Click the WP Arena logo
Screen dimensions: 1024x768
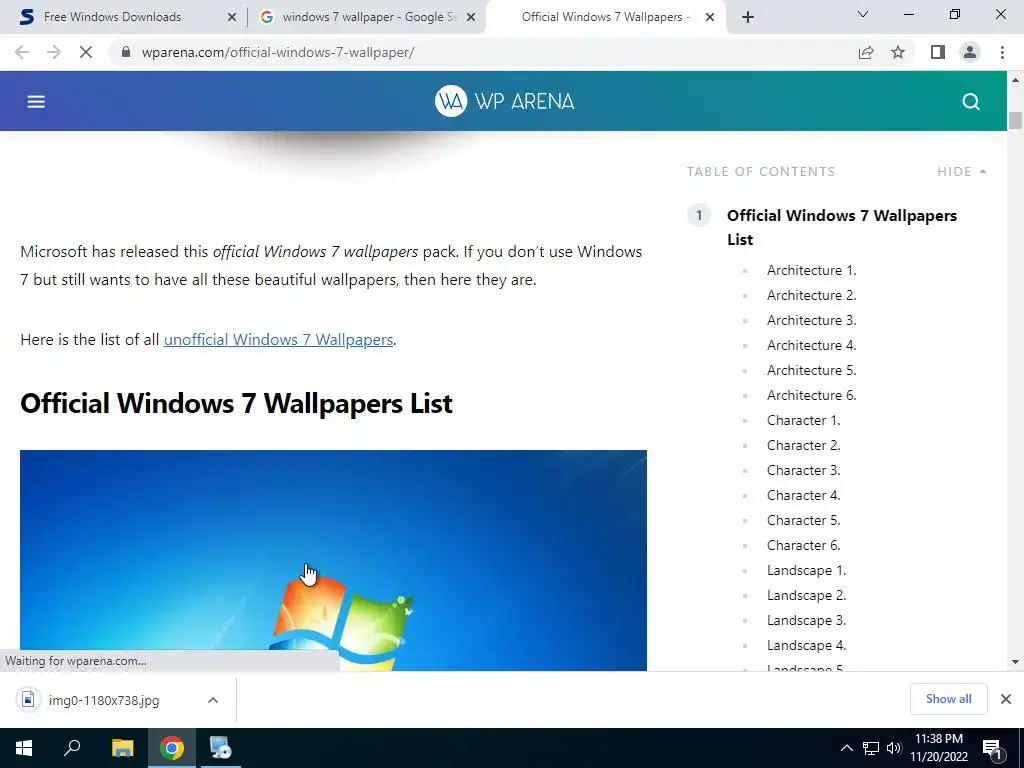(504, 101)
